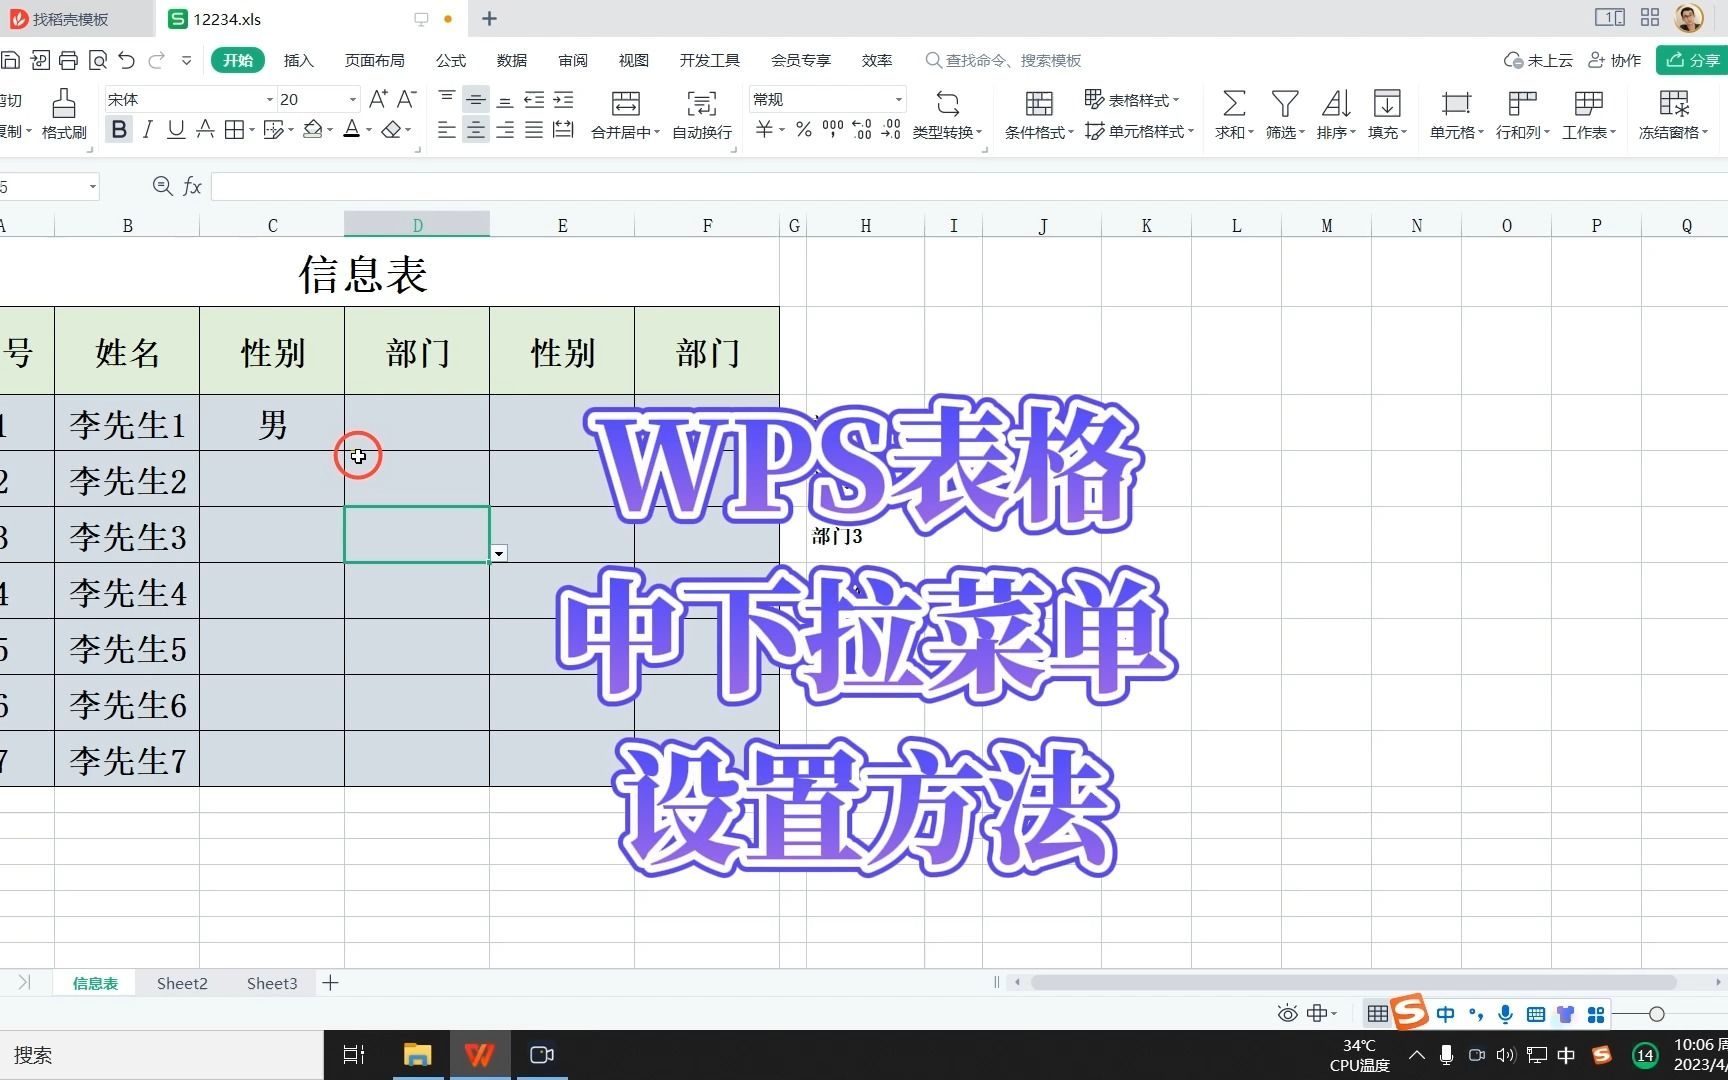
Task: Click the percent style icon
Action: (x=803, y=130)
